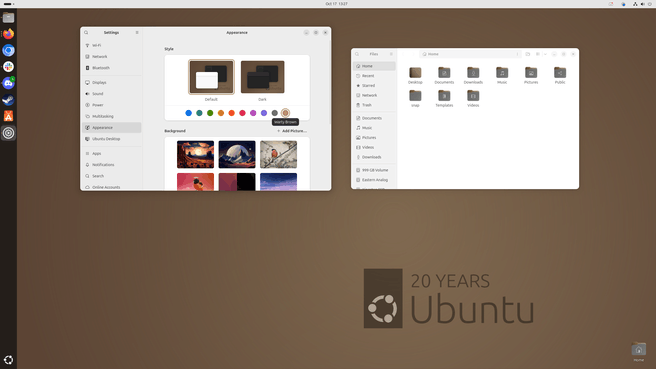The image size is (656, 369).
Task: Select the Default light style
Action: (211, 77)
